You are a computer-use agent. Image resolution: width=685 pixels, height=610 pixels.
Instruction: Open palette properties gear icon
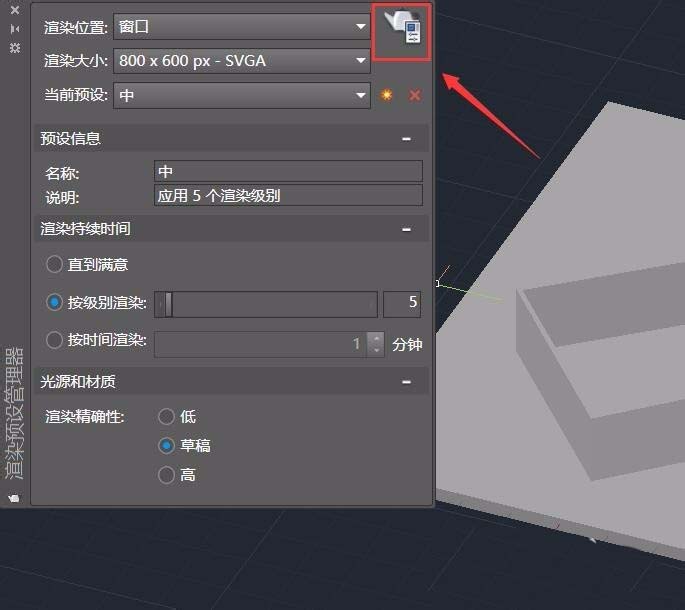point(15,48)
